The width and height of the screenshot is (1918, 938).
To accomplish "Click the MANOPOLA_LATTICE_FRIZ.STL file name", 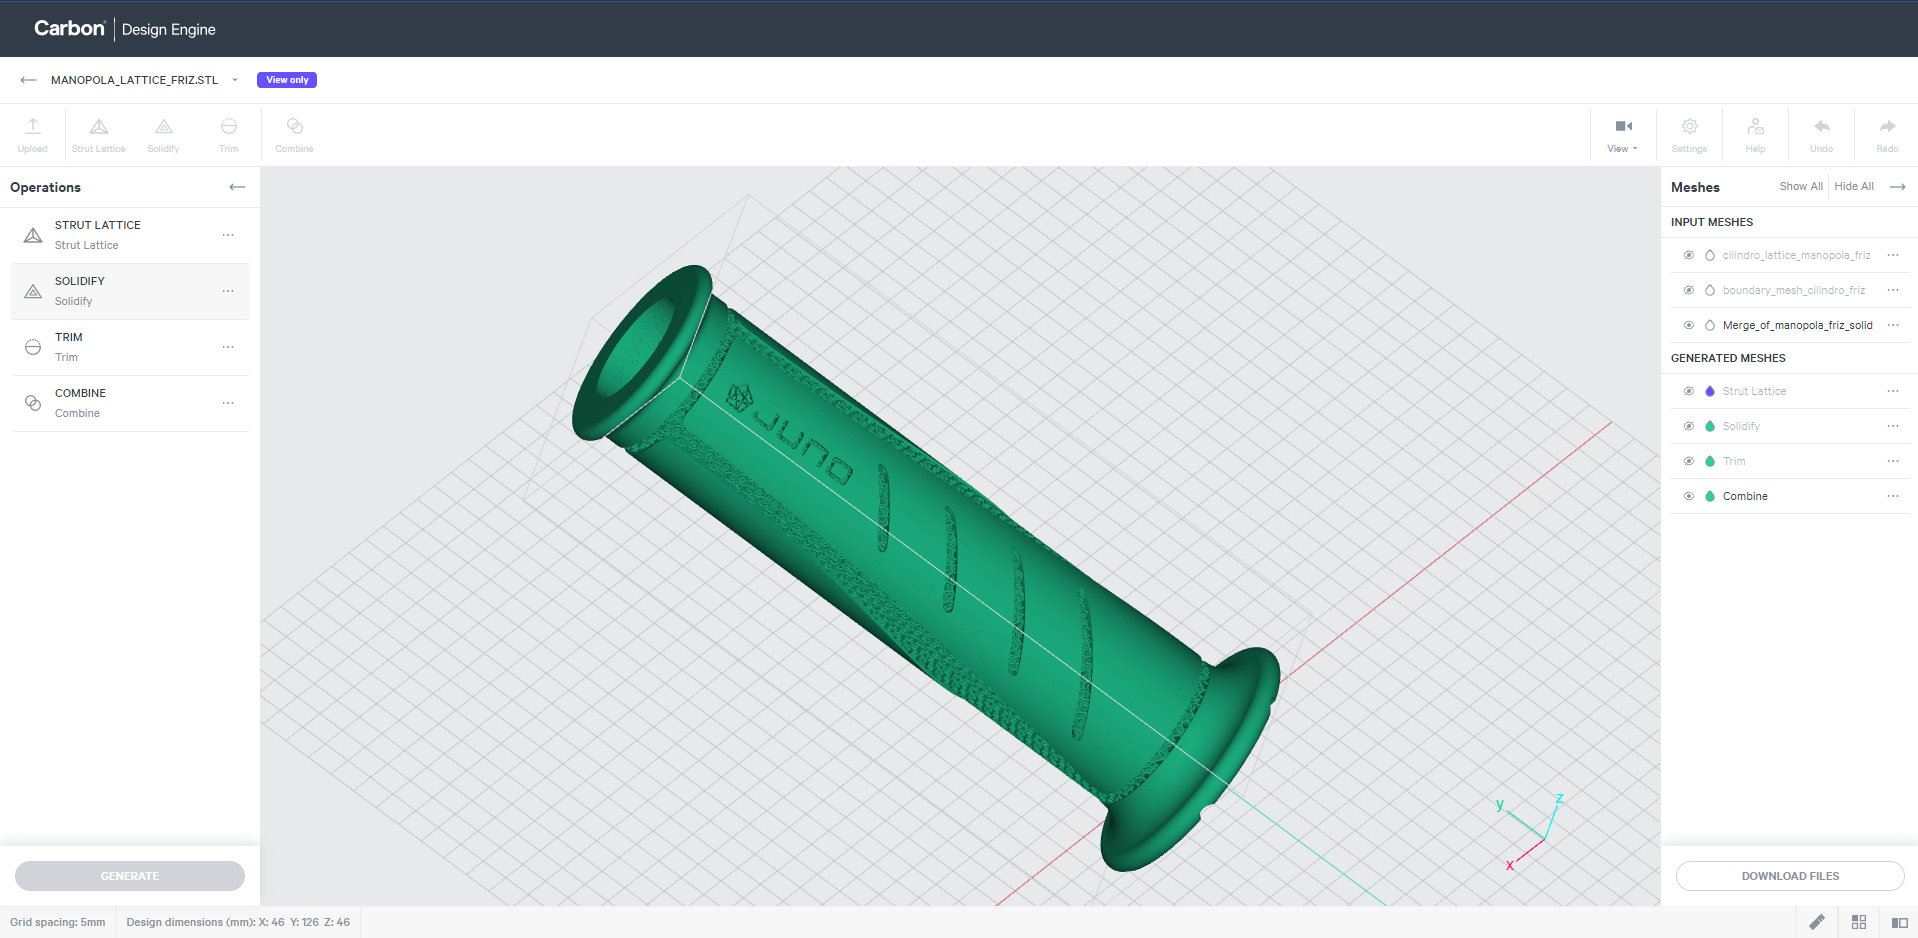I will click(134, 80).
